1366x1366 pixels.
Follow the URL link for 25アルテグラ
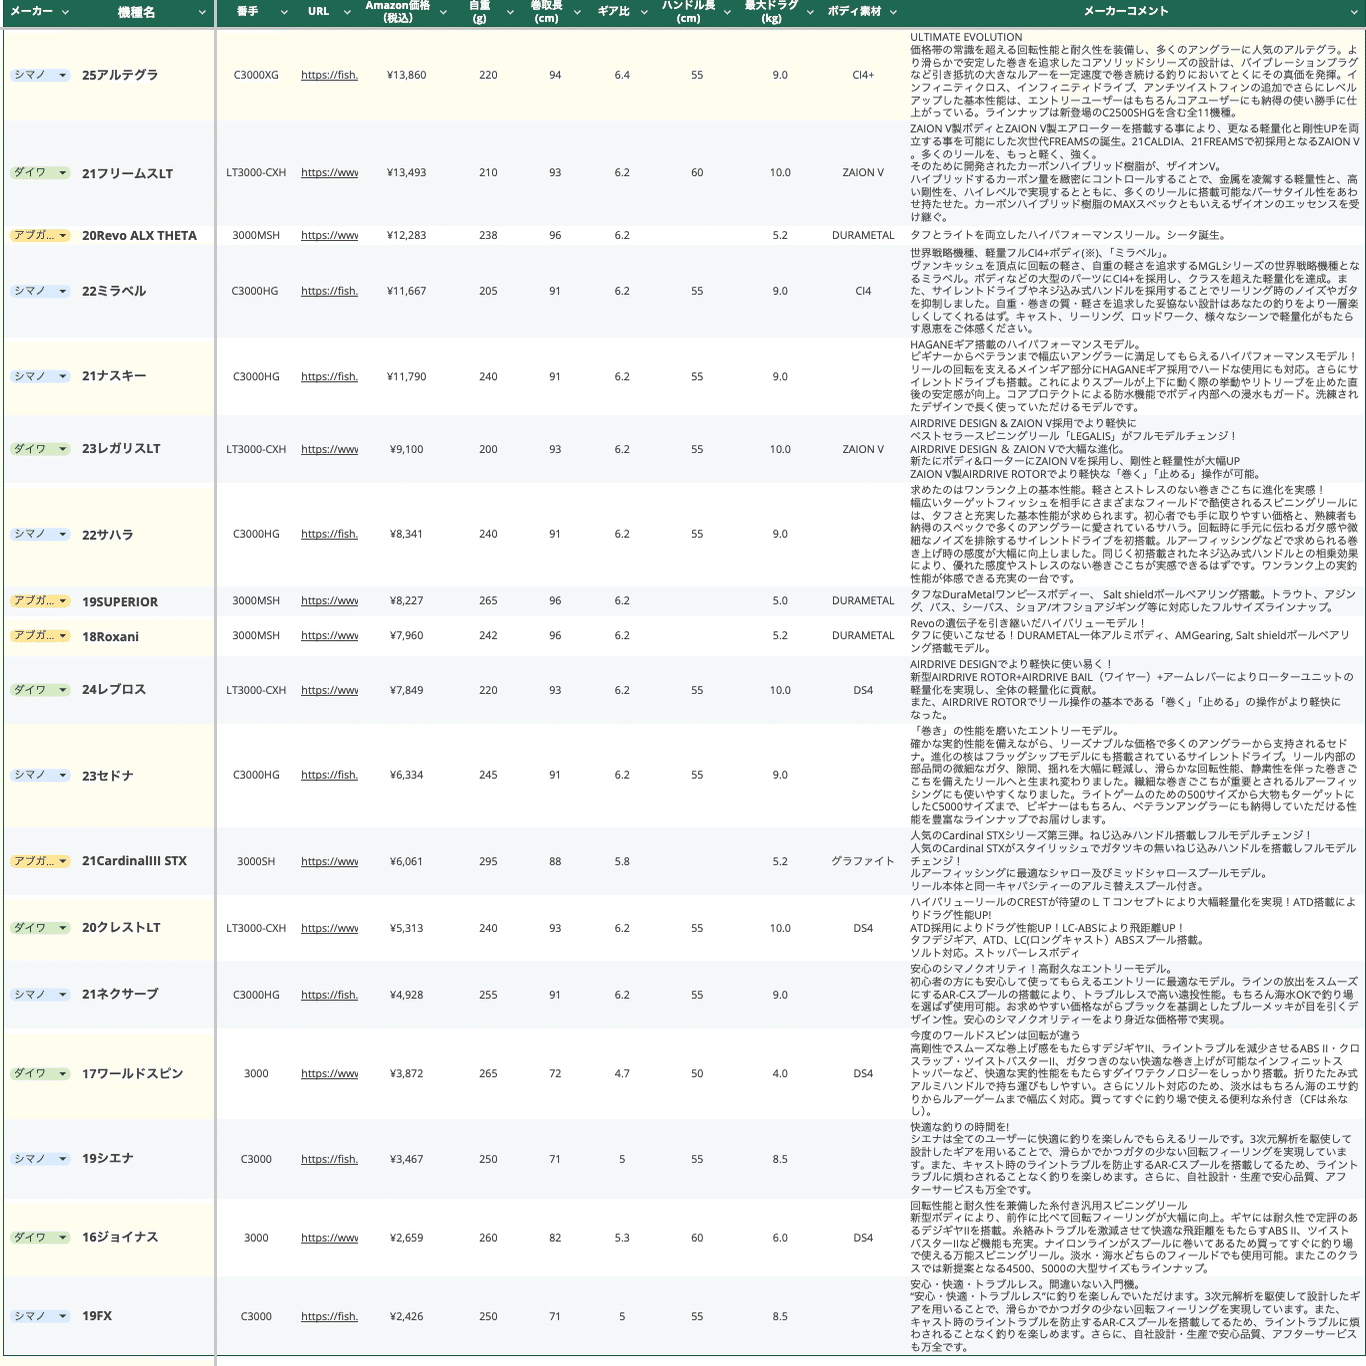click(x=329, y=75)
